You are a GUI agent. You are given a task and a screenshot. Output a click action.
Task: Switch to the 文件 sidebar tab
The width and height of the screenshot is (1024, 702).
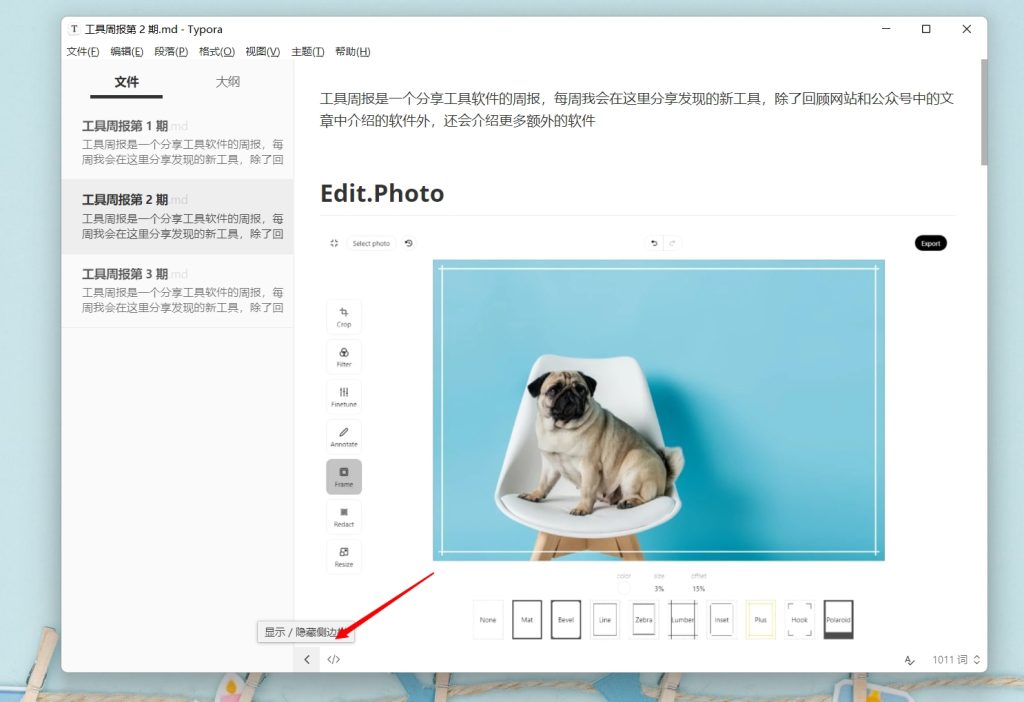coord(127,82)
